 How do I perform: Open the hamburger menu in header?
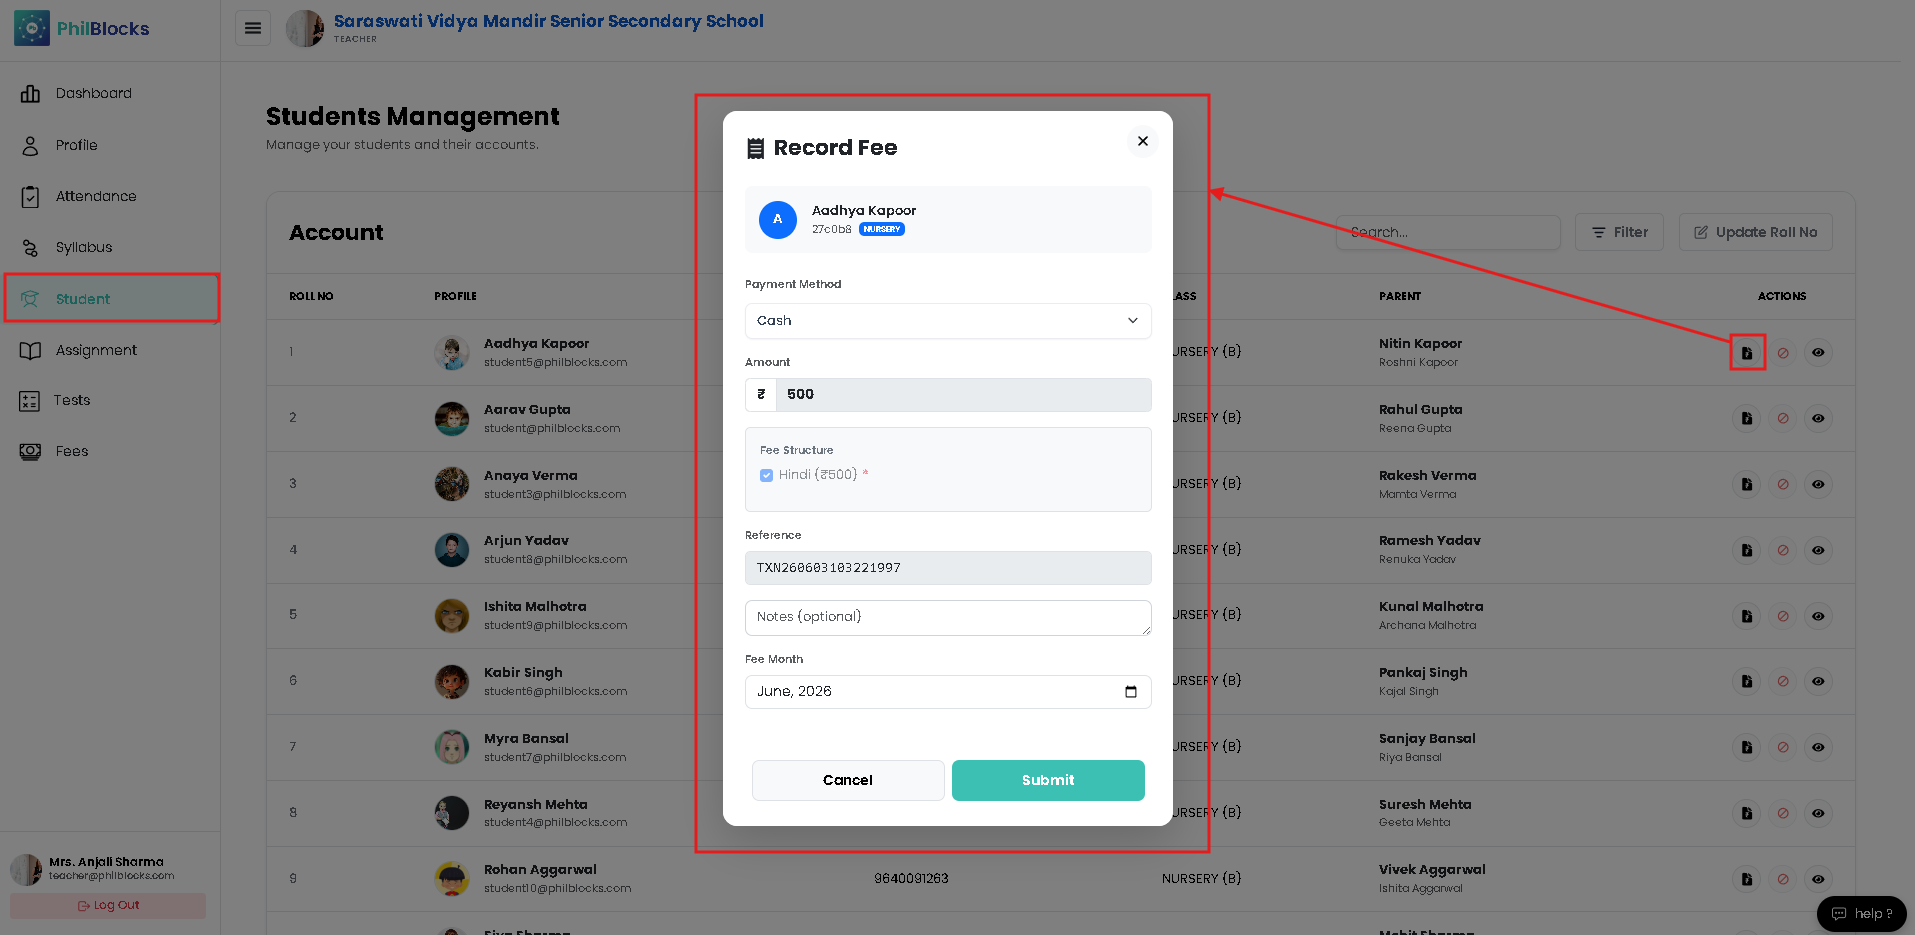tap(253, 28)
